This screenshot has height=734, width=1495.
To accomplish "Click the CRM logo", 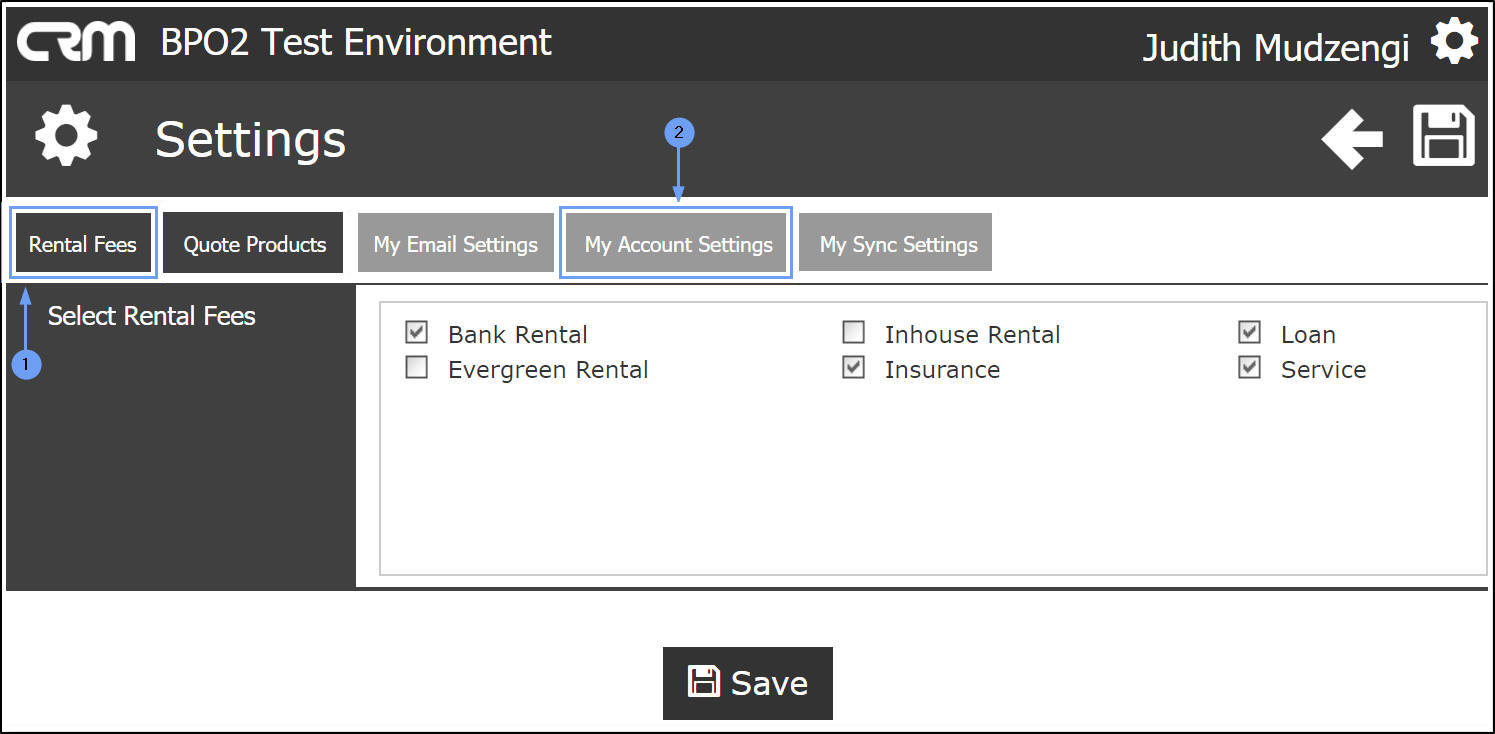I will point(76,43).
